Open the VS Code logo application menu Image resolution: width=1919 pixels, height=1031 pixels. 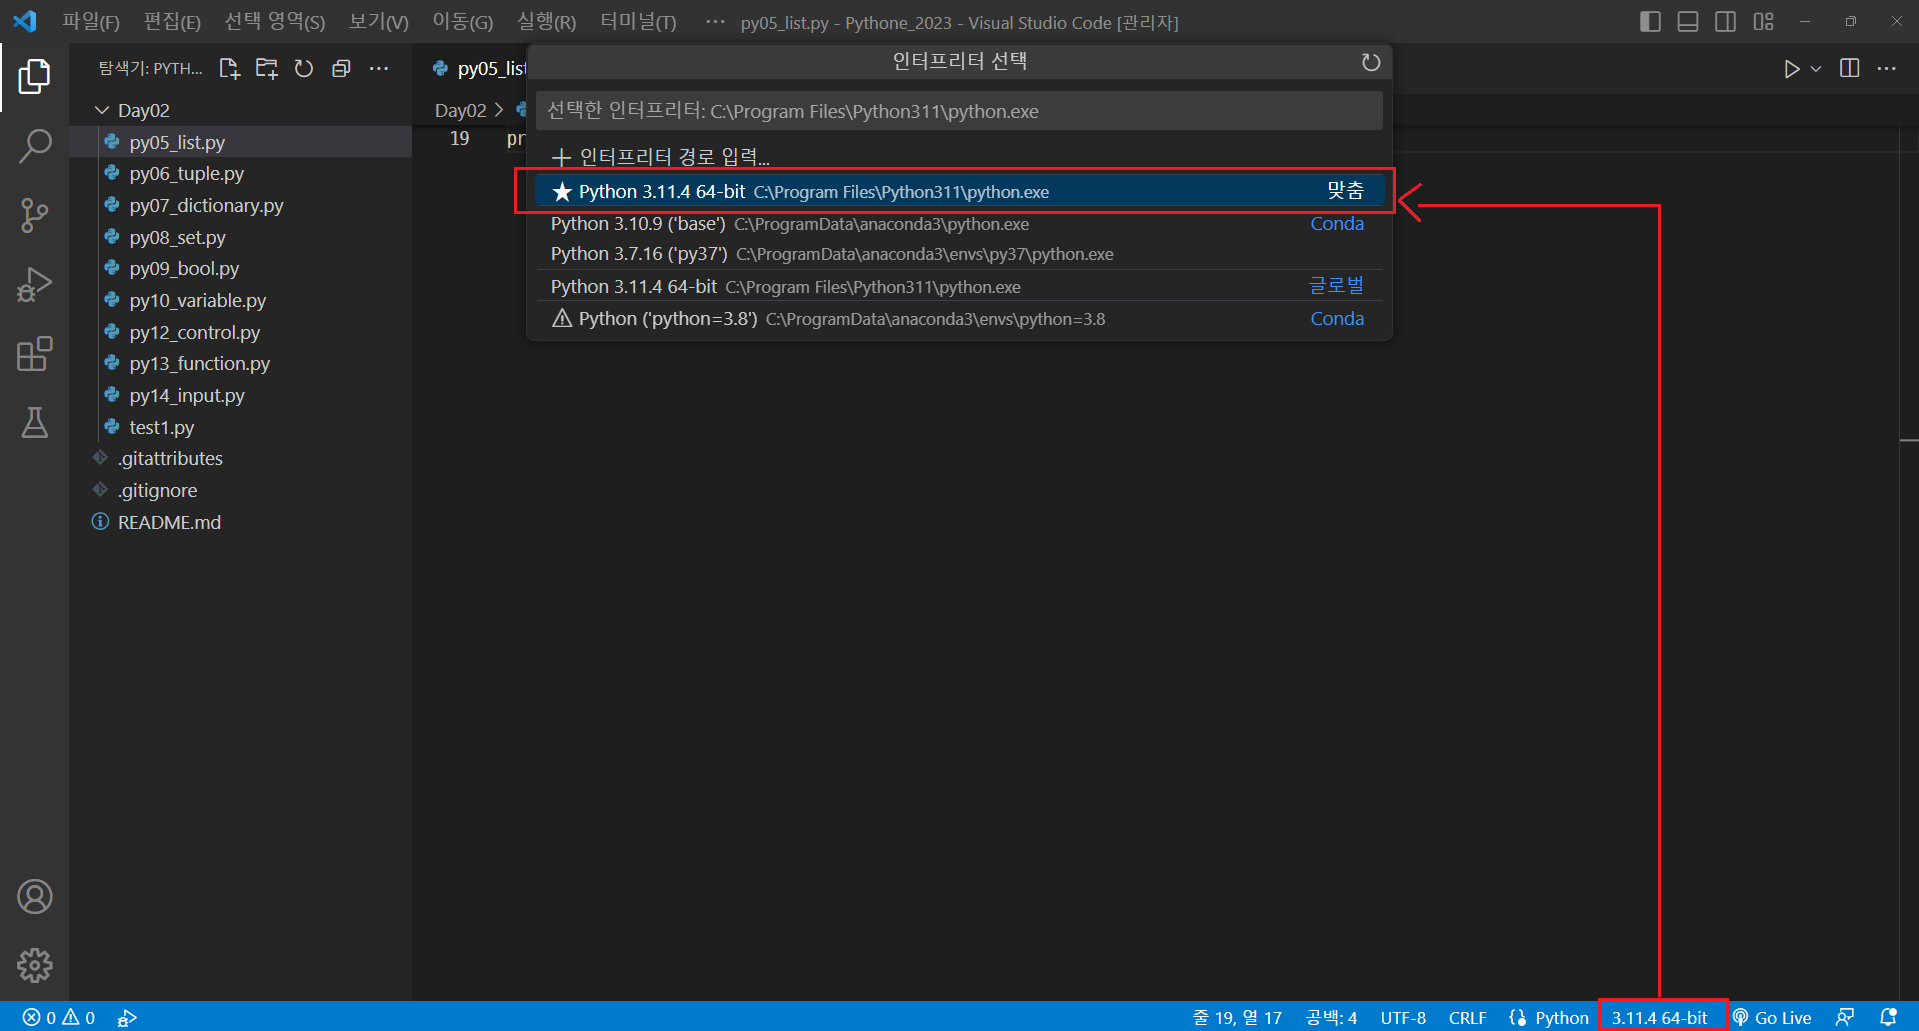25,21
